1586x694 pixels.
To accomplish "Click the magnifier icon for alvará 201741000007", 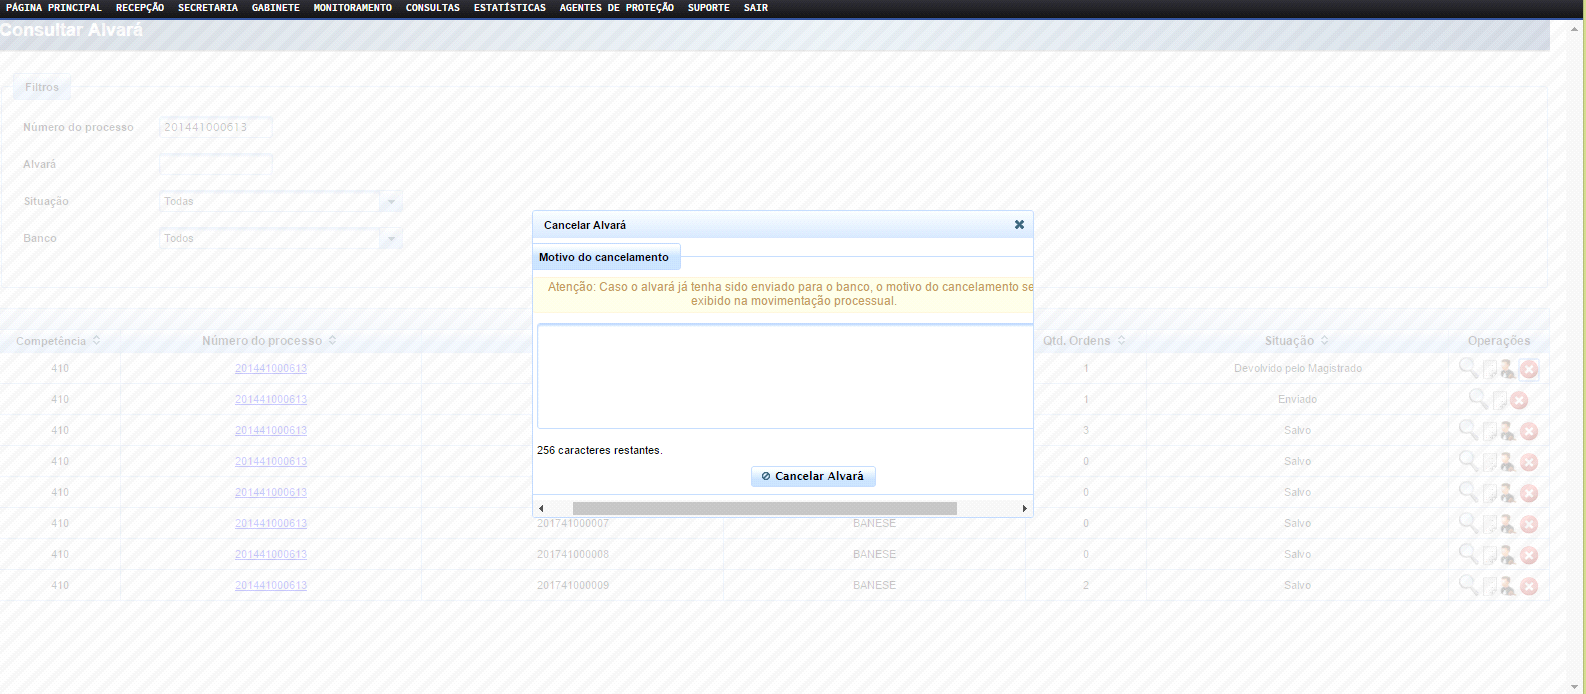I will (x=1468, y=523).
